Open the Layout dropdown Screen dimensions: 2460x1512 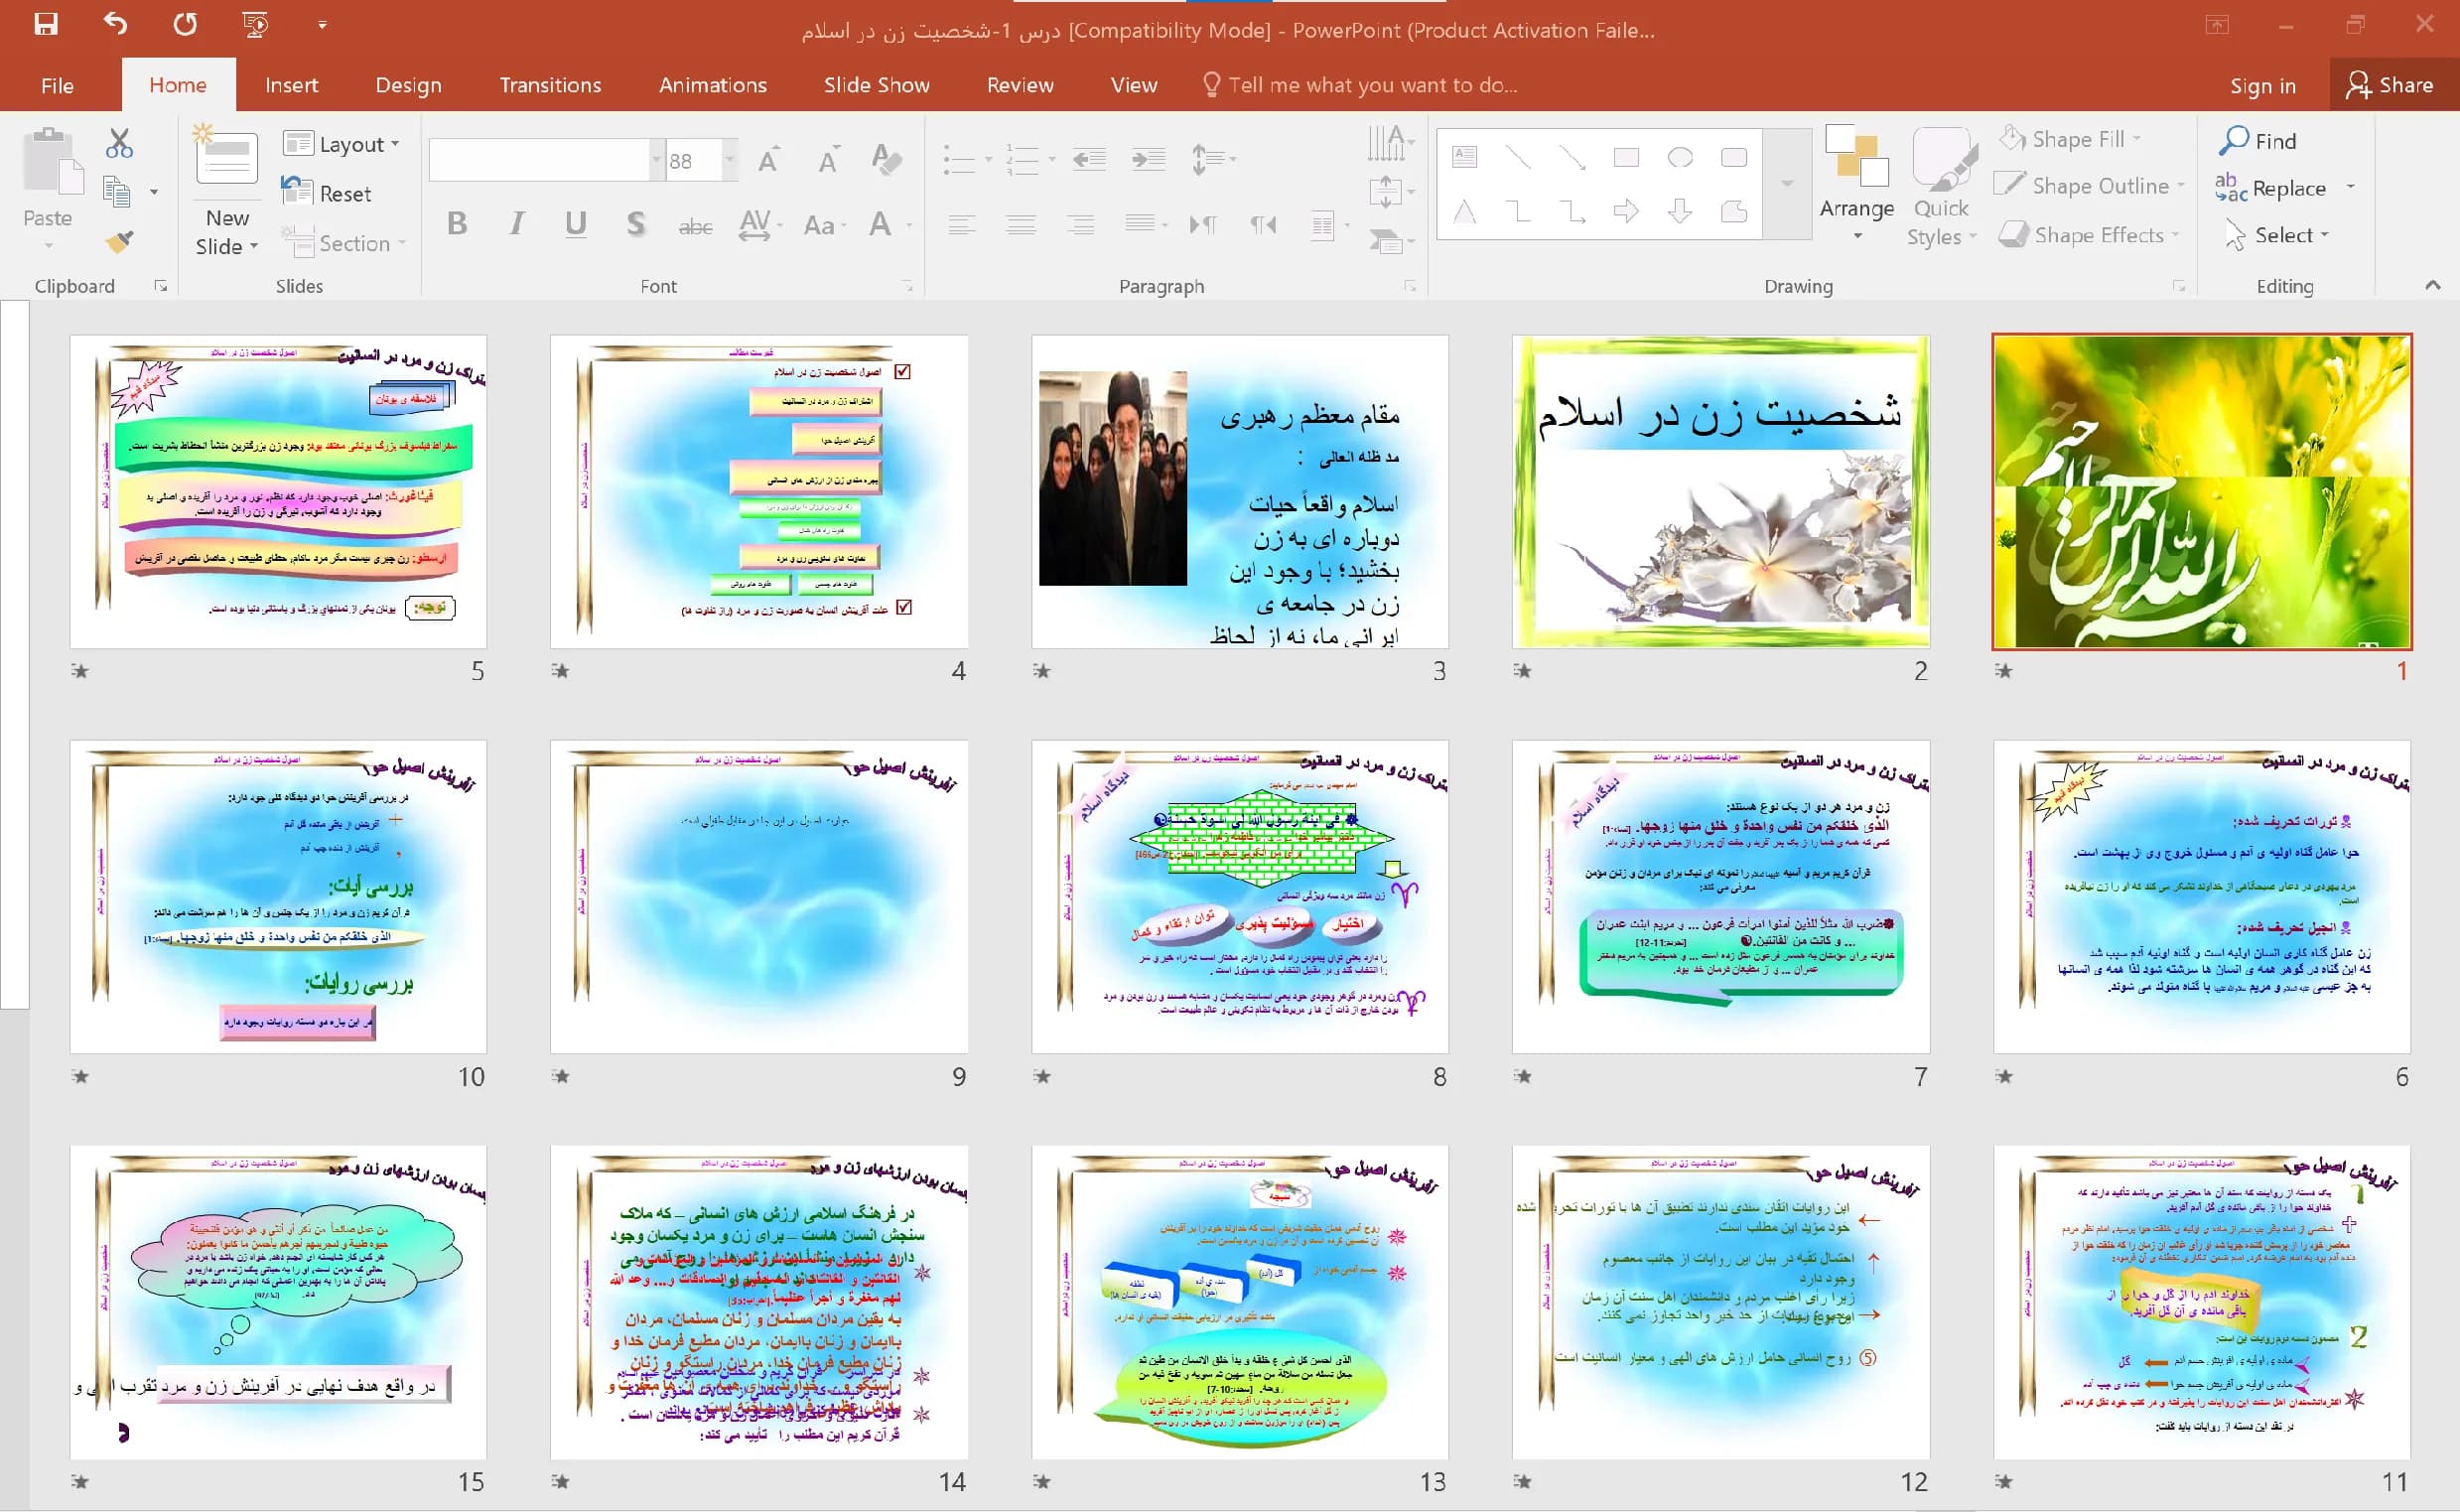point(342,144)
